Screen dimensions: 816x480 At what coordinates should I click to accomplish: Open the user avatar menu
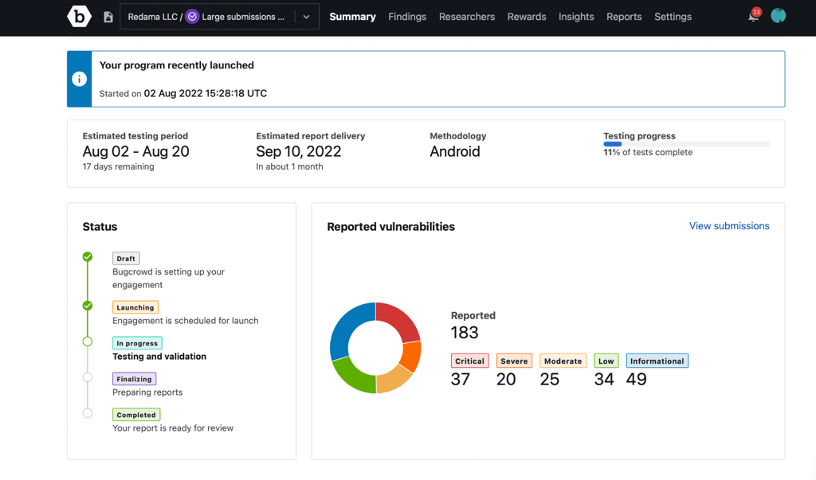pyautogui.click(x=778, y=16)
